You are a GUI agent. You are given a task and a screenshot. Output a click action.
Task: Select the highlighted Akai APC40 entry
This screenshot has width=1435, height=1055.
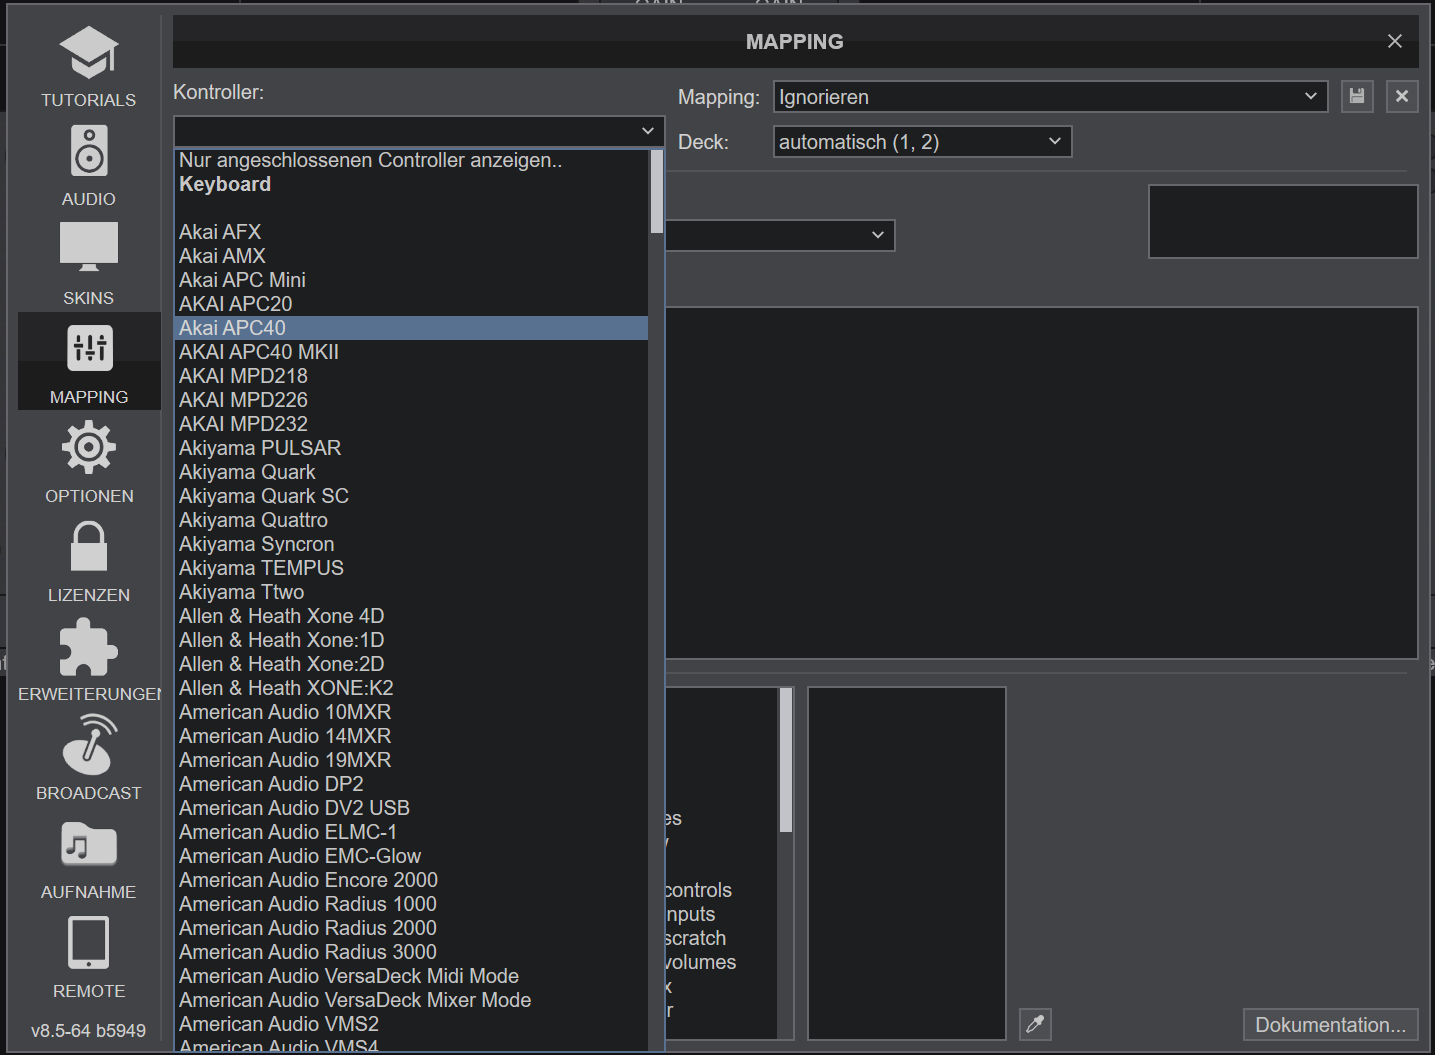click(412, 328)
